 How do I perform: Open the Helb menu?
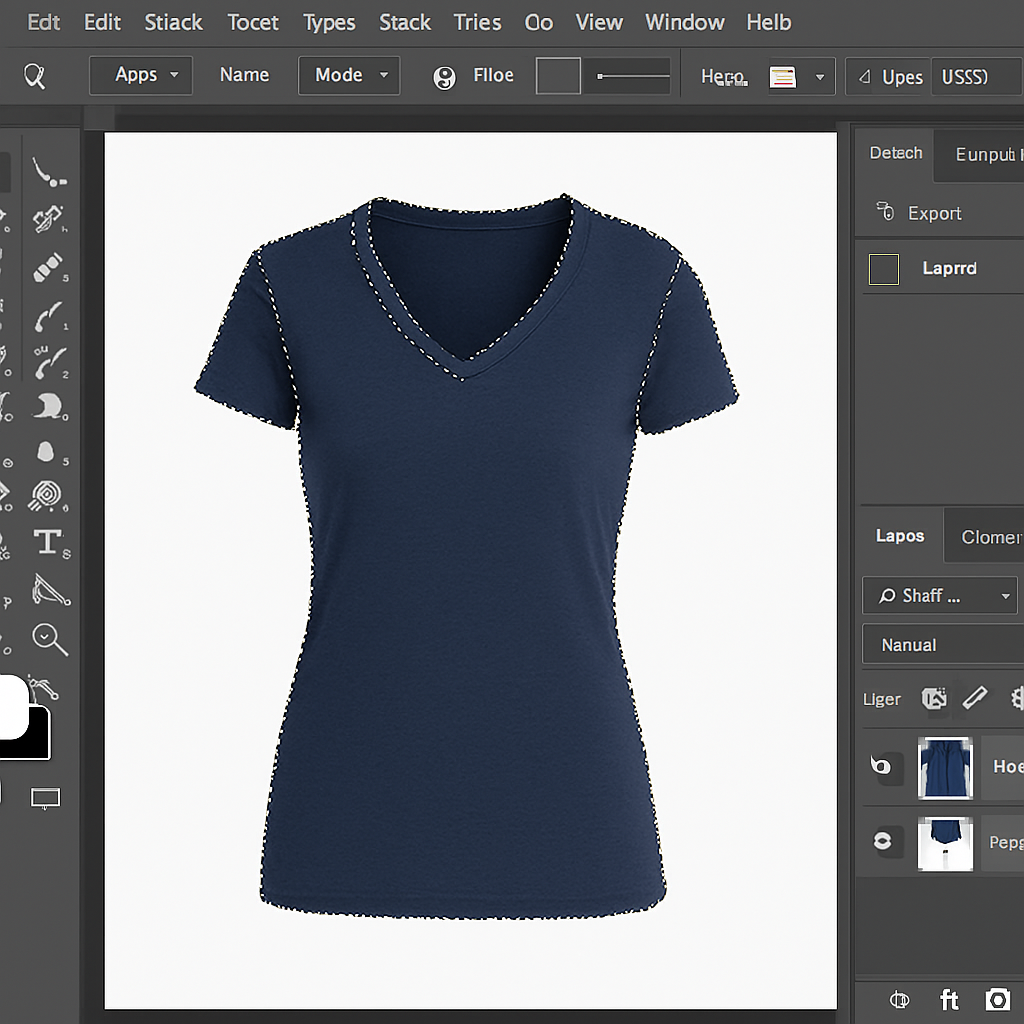click(769, 23)
